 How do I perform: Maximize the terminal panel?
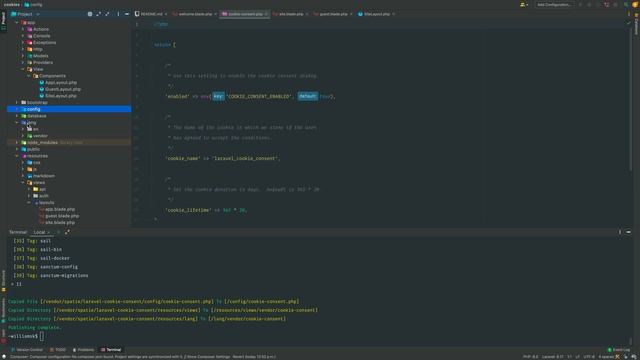tap(67, 232)
